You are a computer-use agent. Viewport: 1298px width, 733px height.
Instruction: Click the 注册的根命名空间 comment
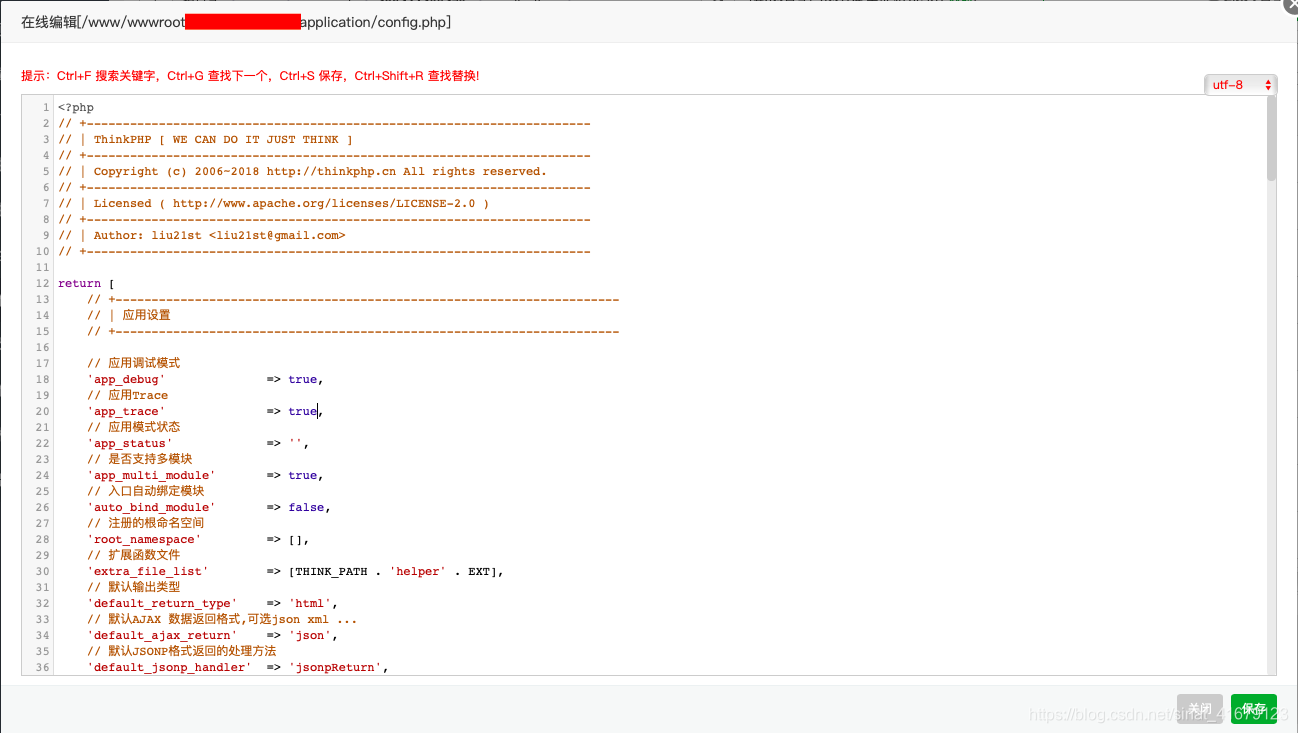click(146, 523)
